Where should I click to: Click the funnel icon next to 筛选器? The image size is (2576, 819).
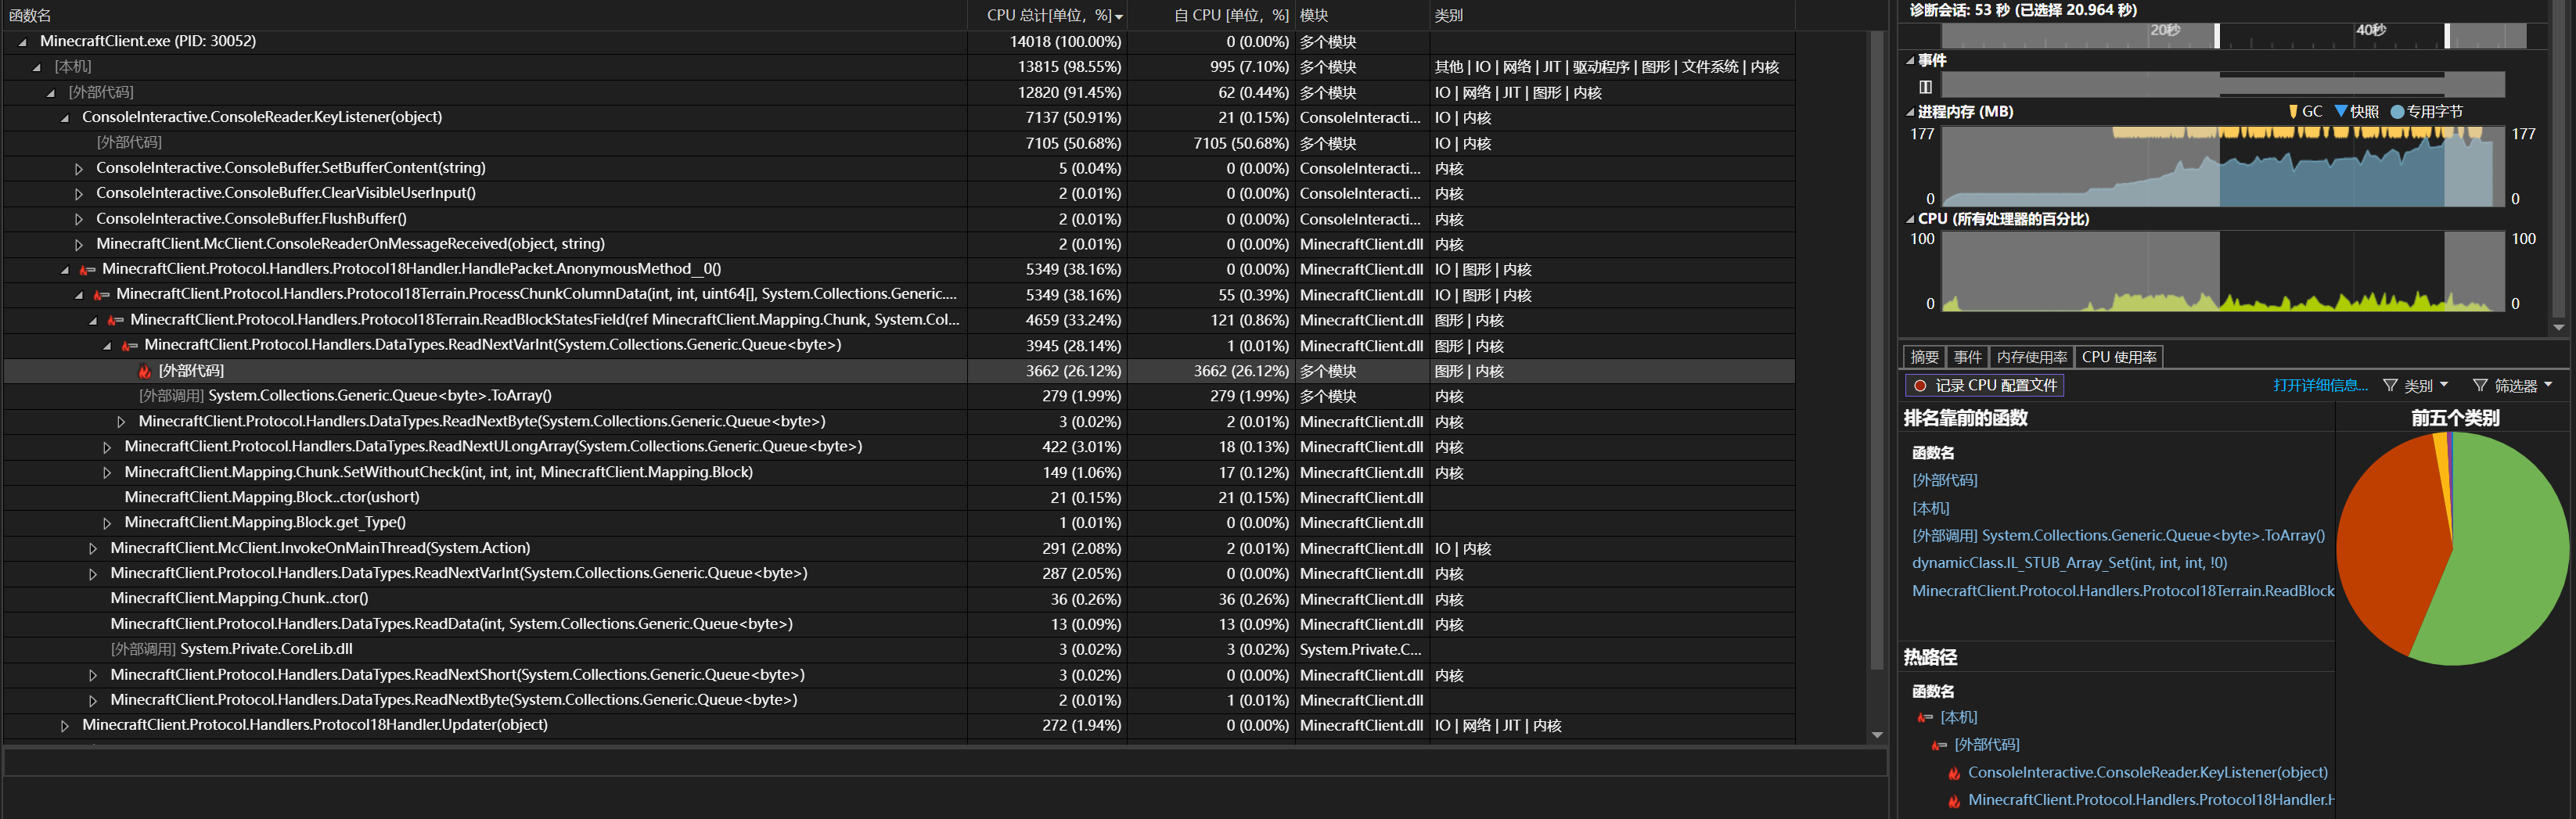[2480, 386]
